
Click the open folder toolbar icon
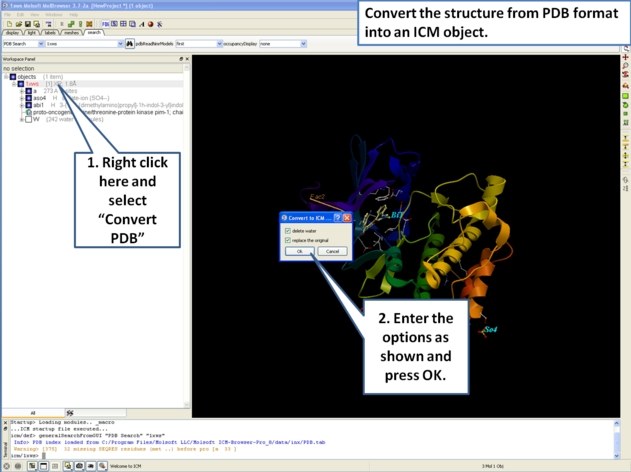16,23
